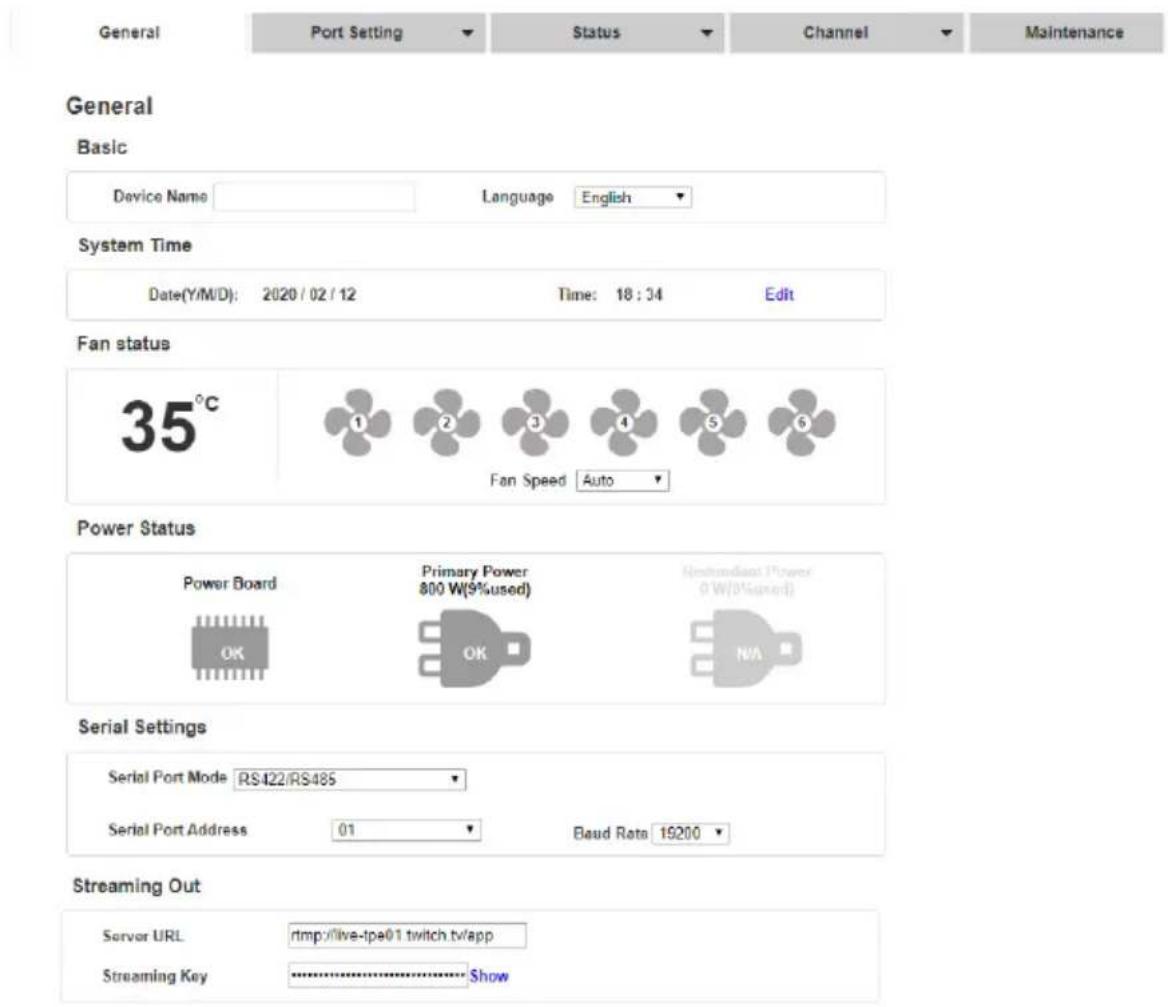This screenshot has height=1007, width=1168.
Task: Click the Fan status heading
Action: tap(124, 343)
